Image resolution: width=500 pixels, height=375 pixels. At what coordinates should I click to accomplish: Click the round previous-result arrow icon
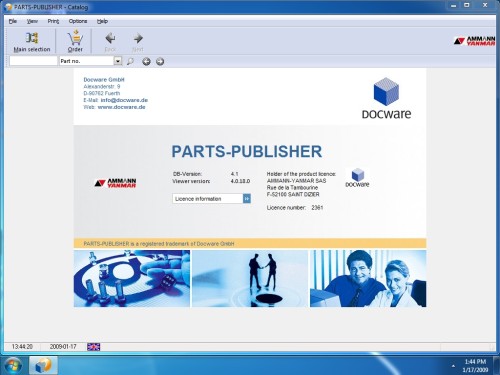[146, 61]
